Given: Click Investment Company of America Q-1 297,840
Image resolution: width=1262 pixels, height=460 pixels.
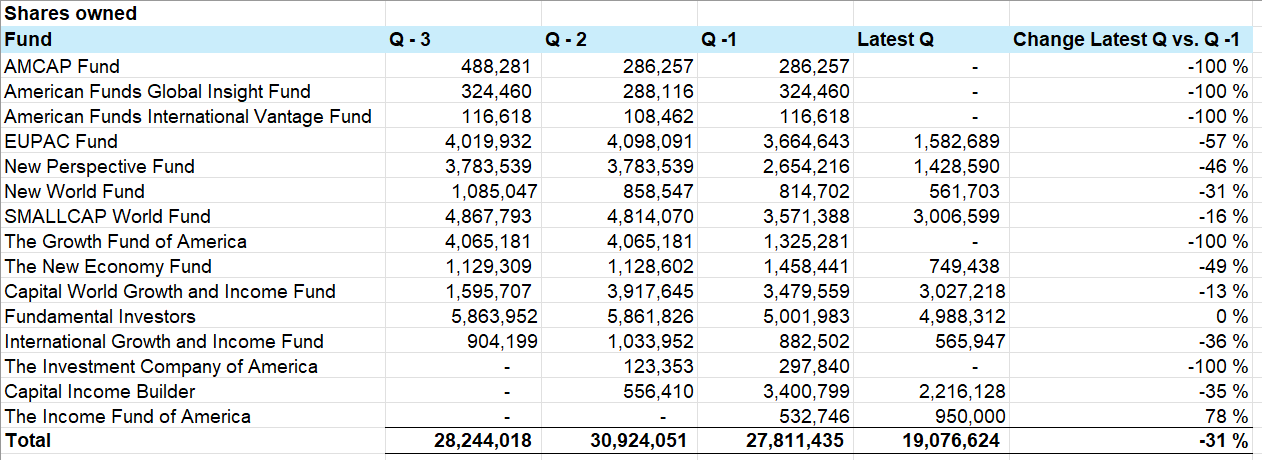Looking at the screenshot, I should pos(813,366).
